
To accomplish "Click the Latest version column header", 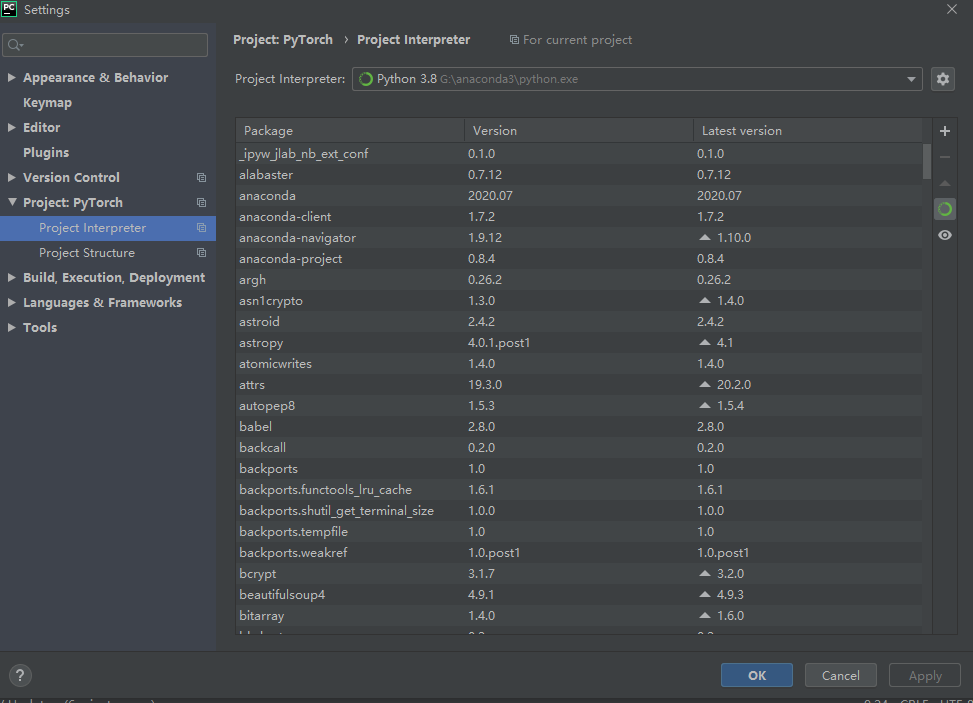I will [807, 131].
